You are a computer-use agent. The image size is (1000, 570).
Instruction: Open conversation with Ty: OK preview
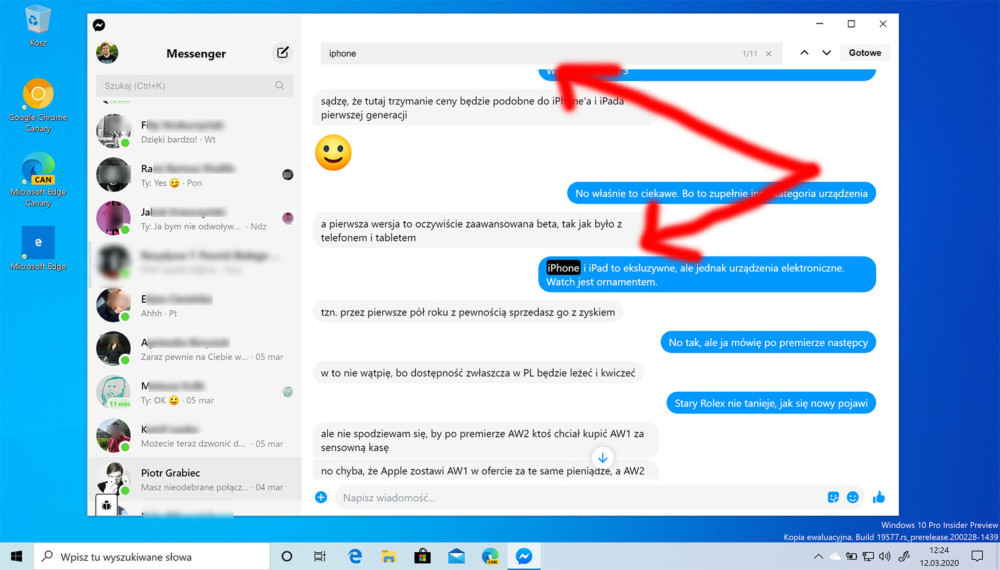195,392
